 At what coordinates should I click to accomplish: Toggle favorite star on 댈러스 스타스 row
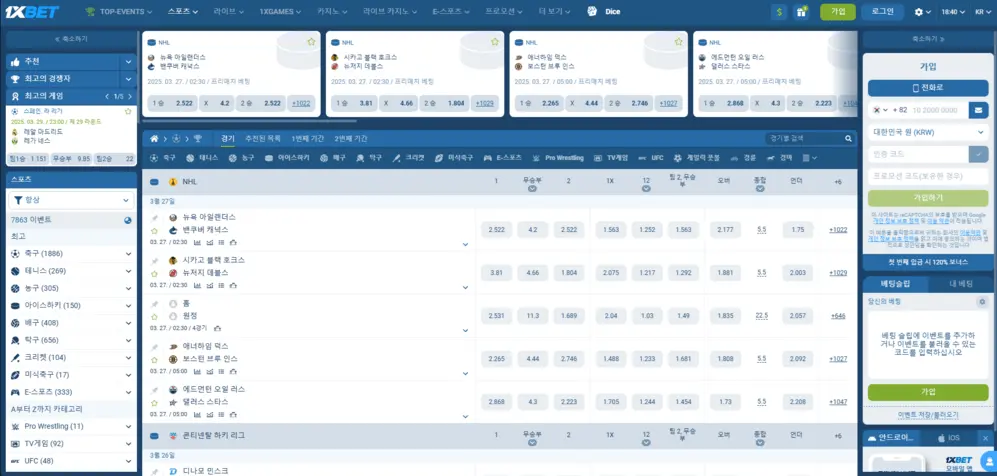pyautogui.click(x=154, y=403)
